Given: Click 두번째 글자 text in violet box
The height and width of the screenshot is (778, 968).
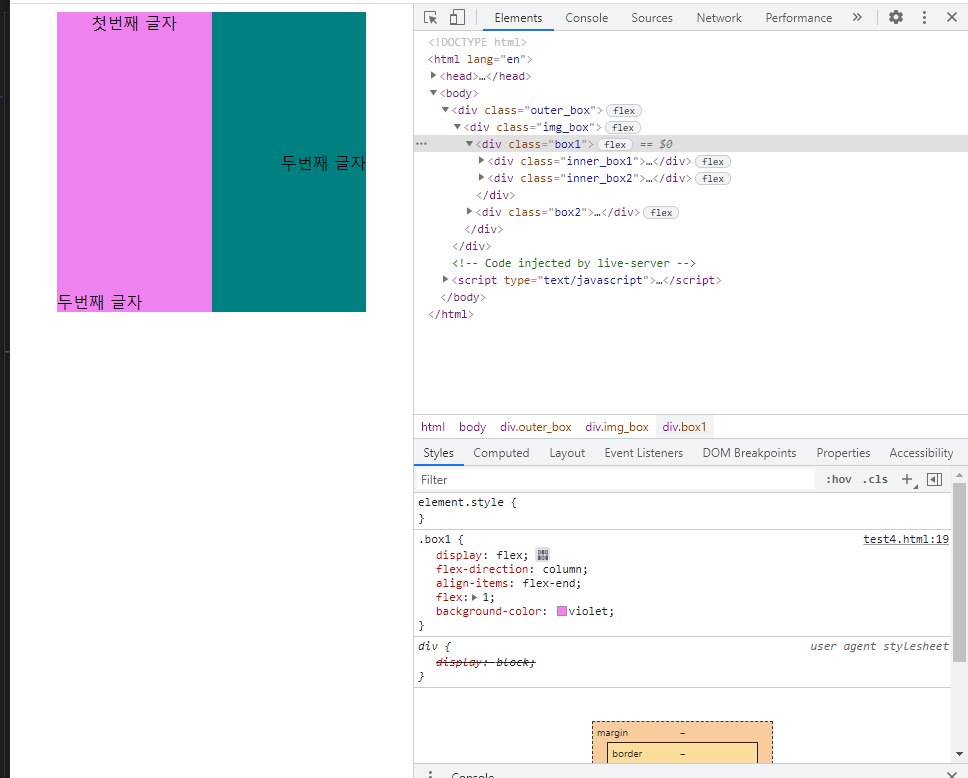Looking at the screenshot, I should [x=99, y=302].
